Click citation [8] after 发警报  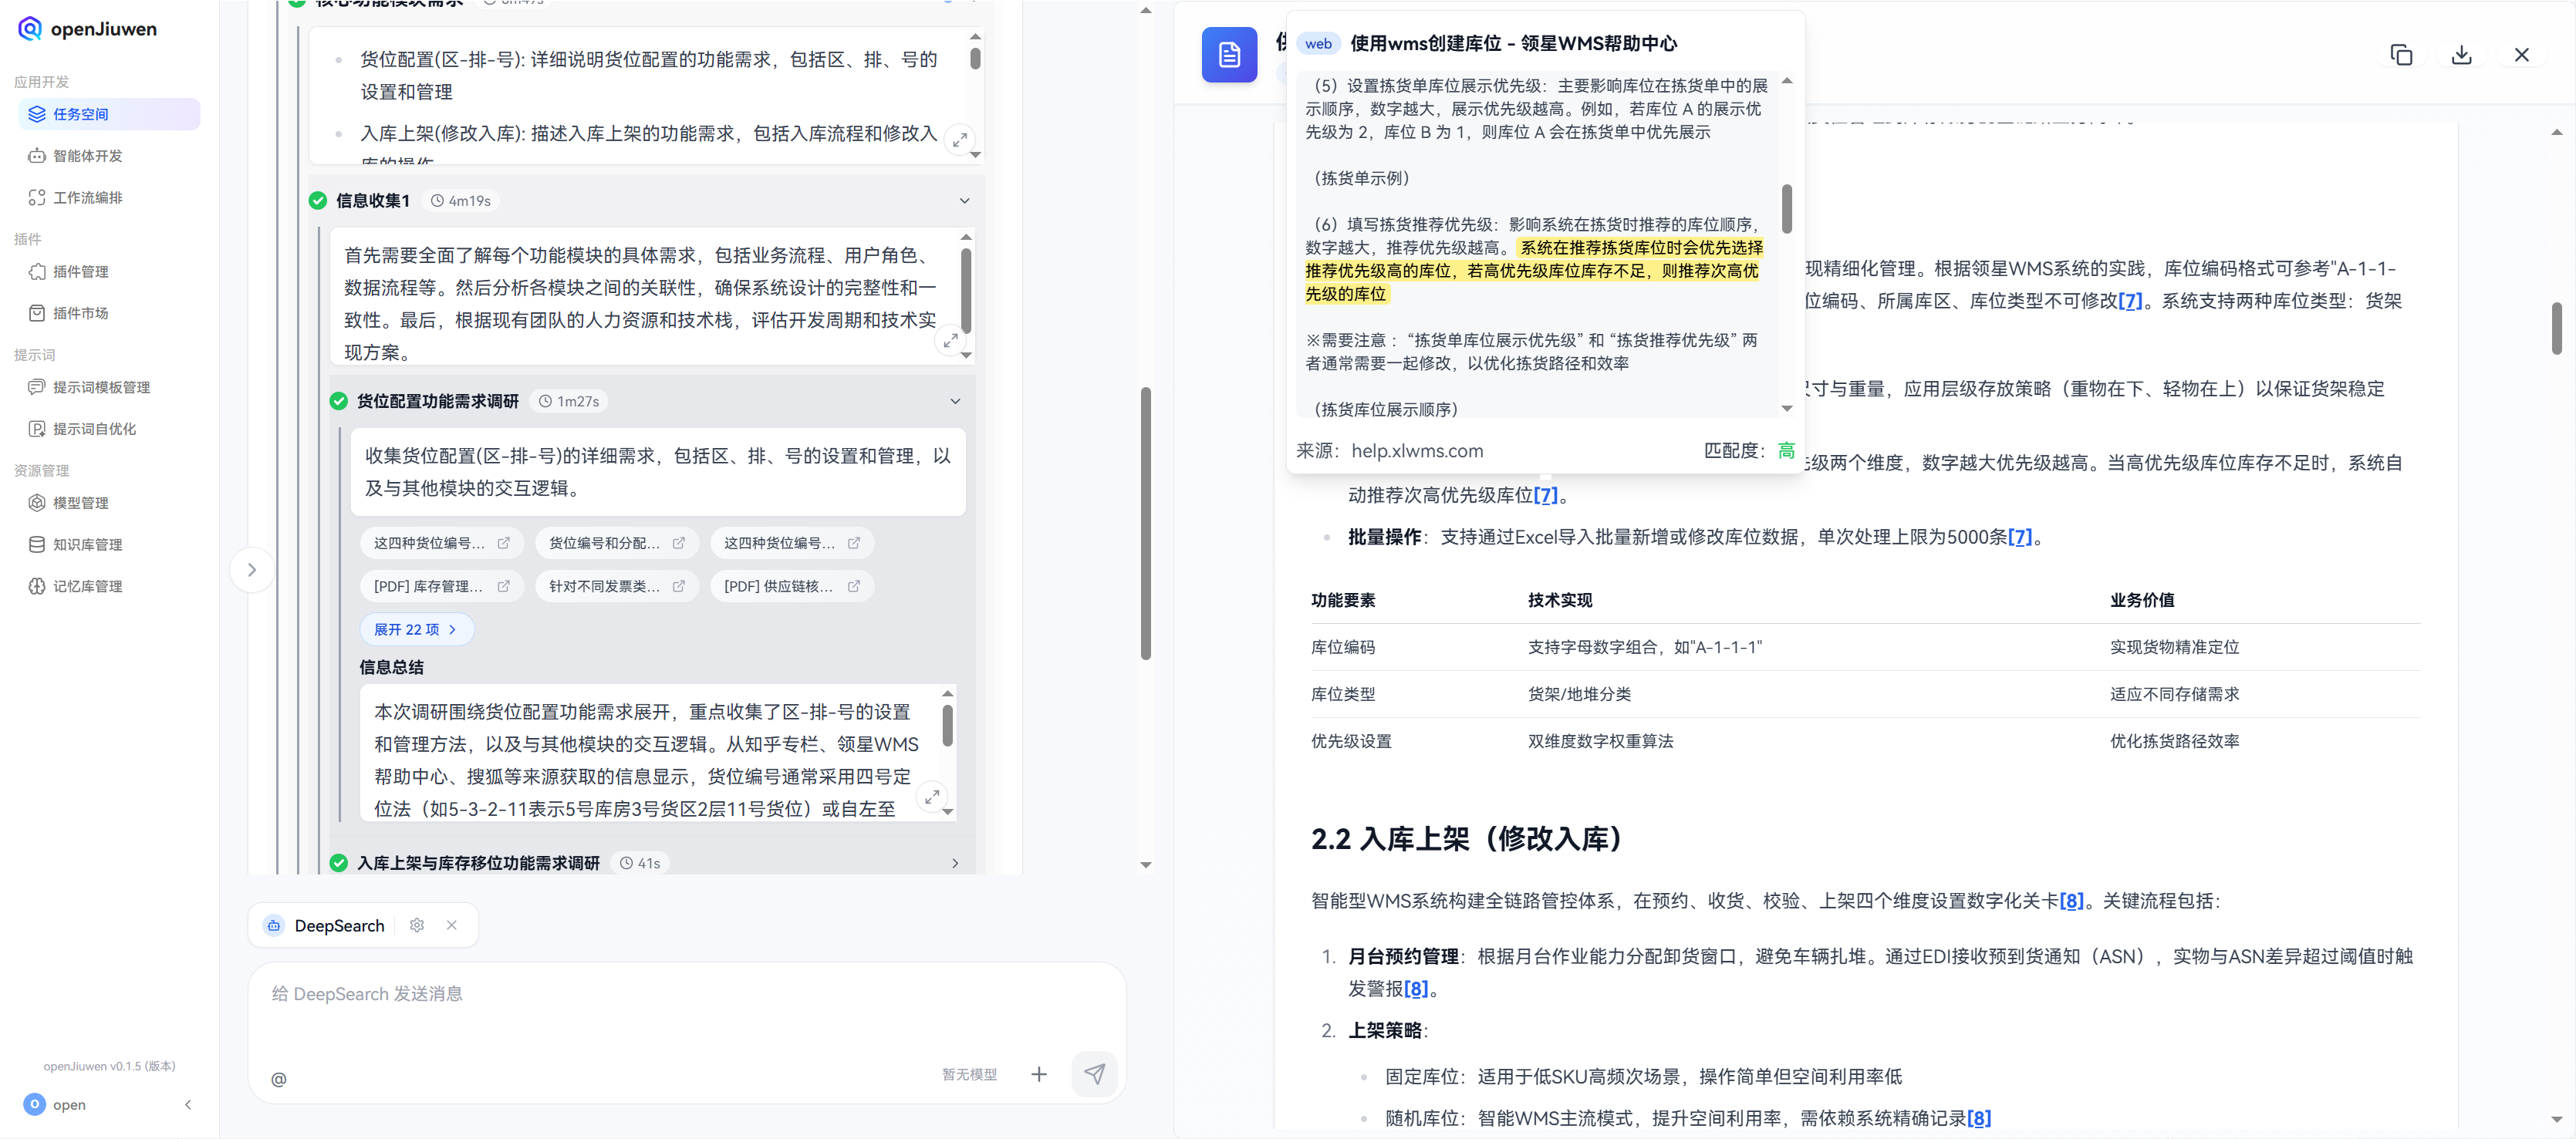click(1416, 989)
